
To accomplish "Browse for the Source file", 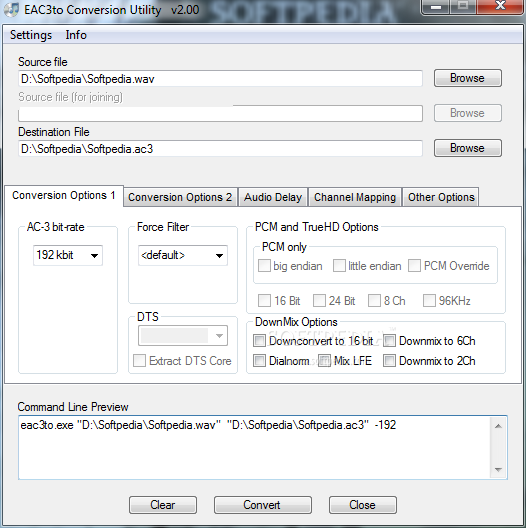I will pyautogui.click(x=467, y=78).
